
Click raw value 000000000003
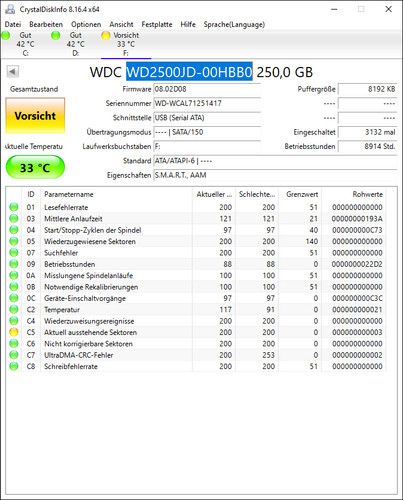(357, 332)
